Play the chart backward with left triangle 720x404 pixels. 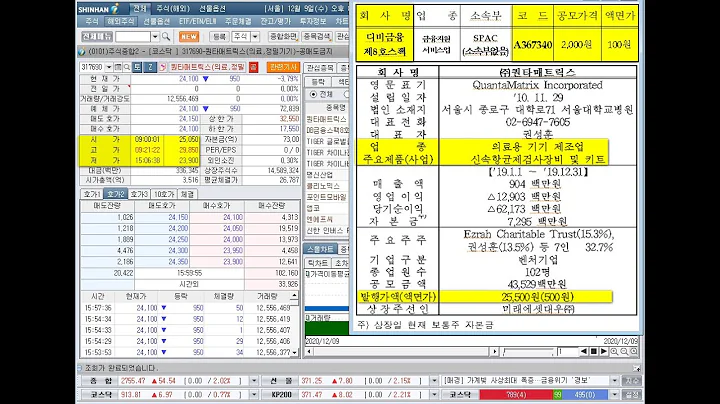584,351
